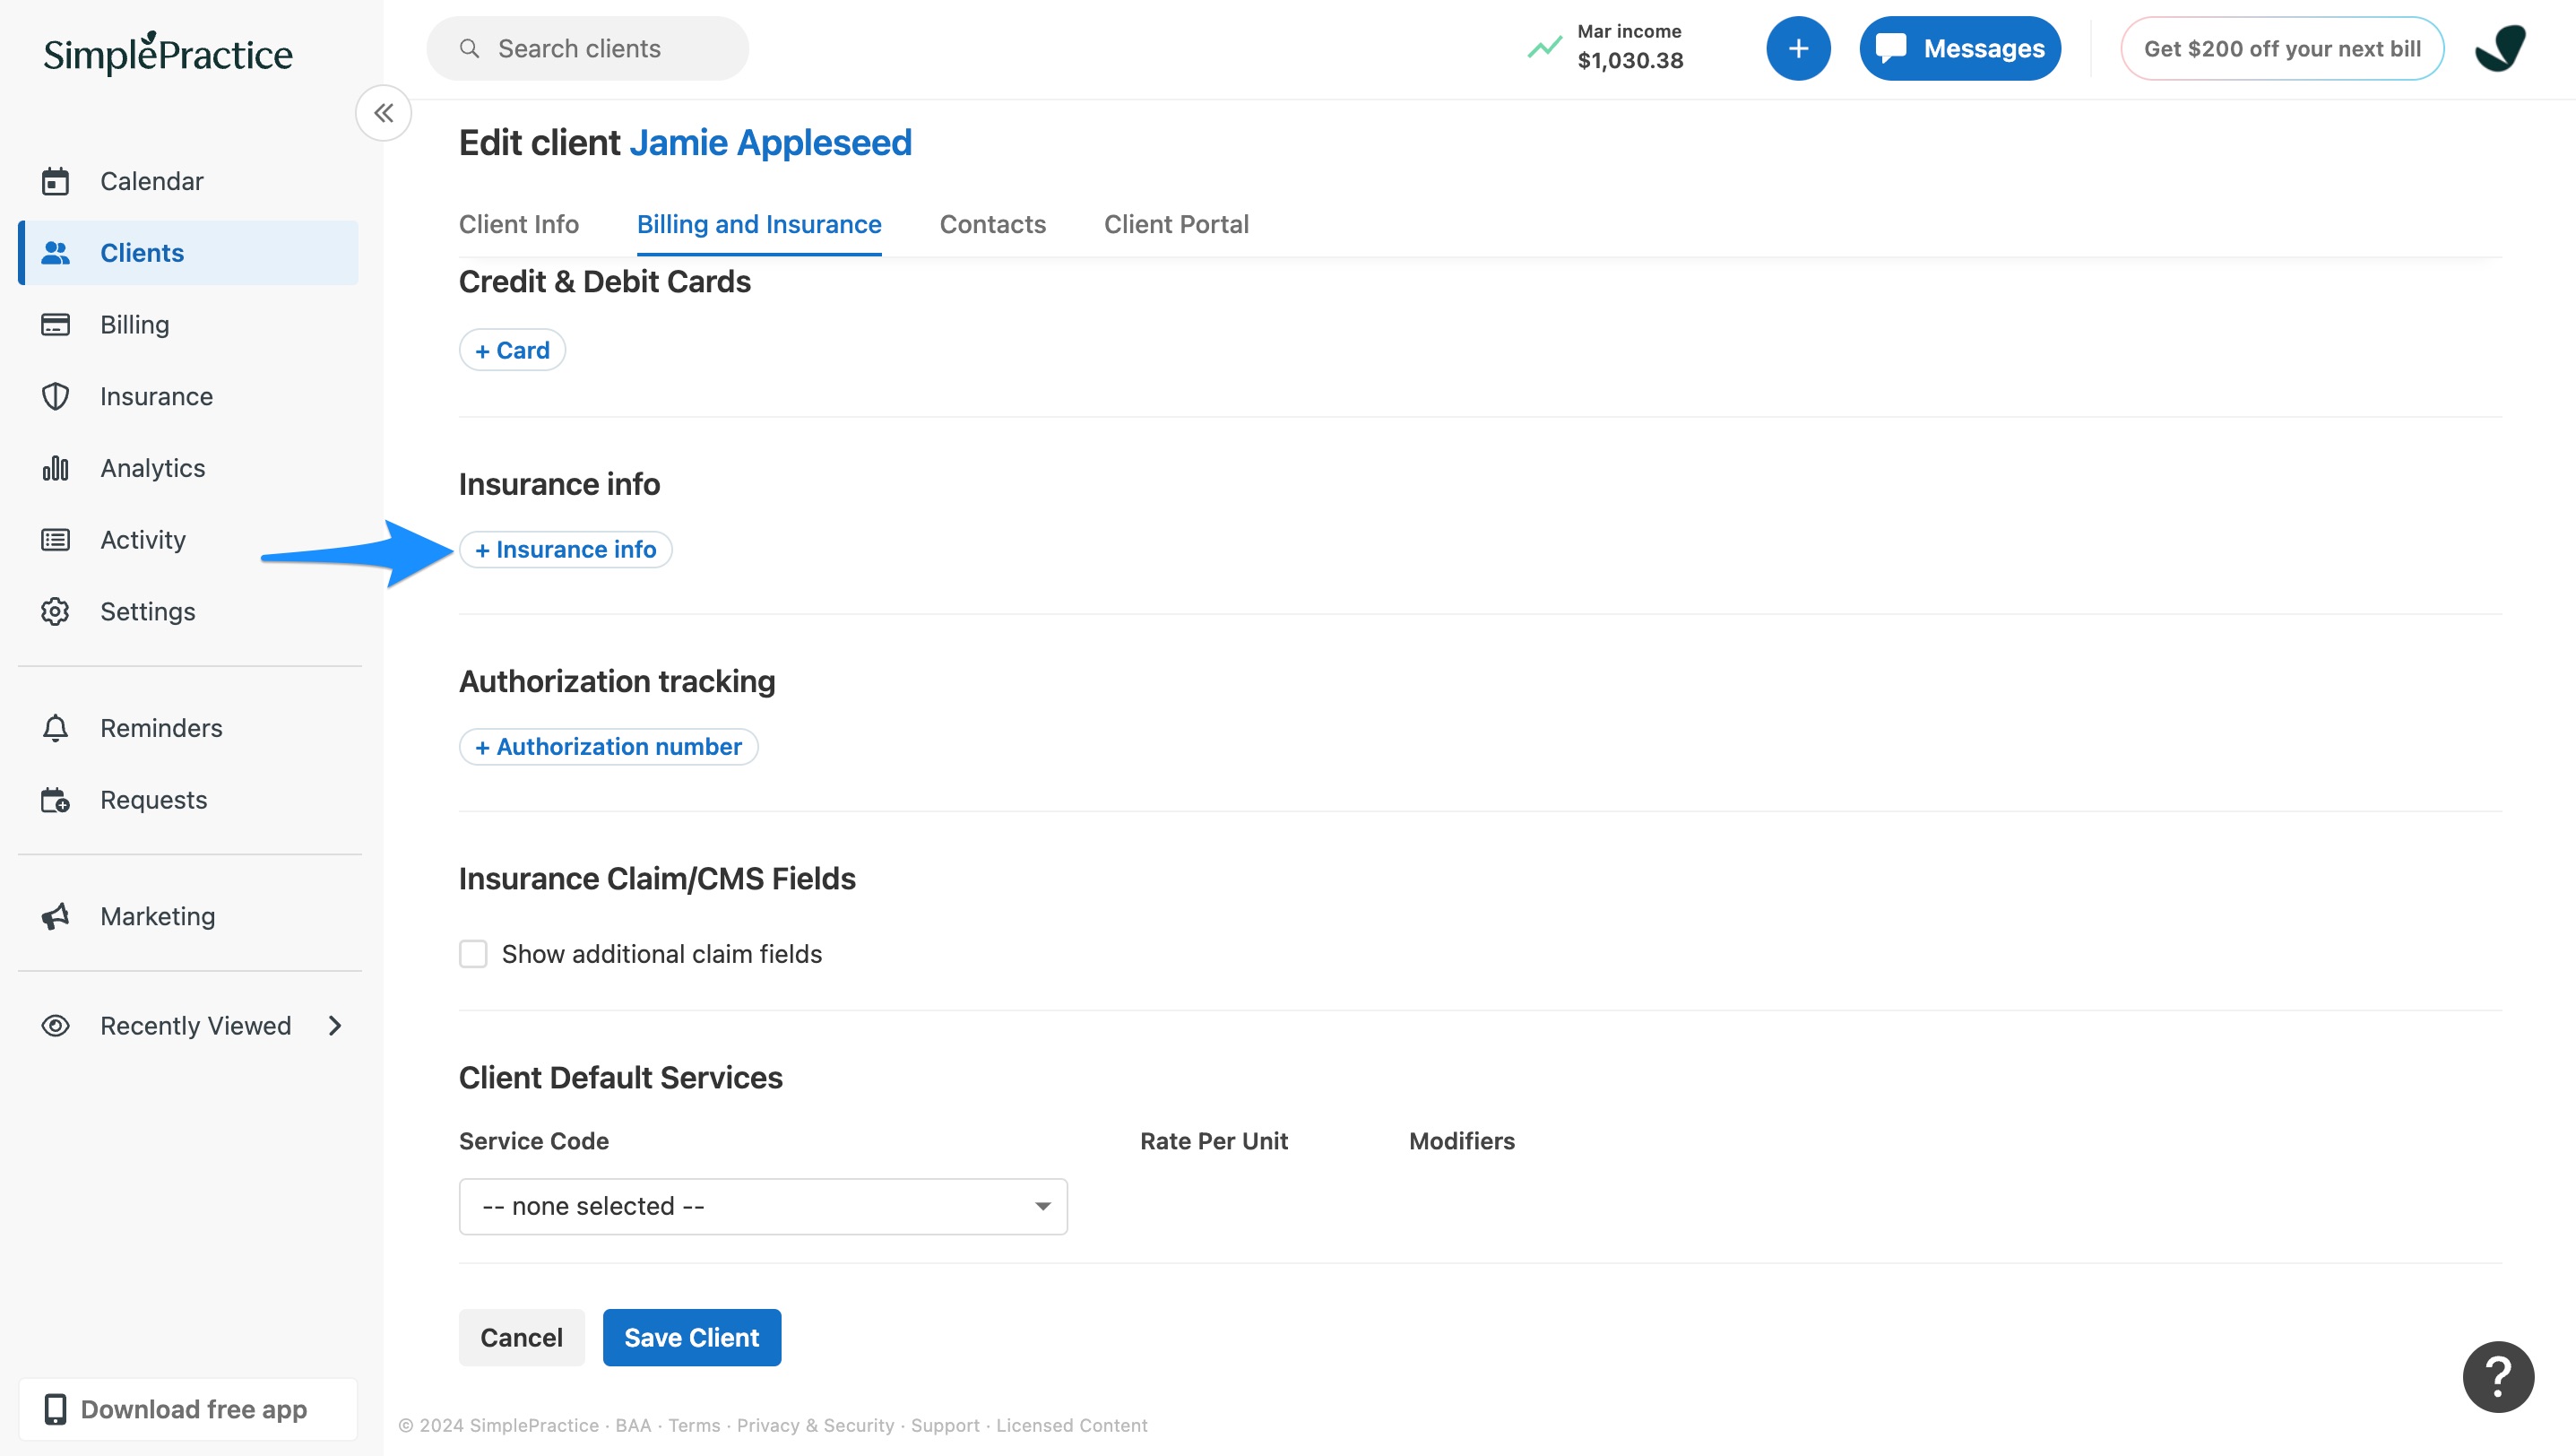Open the Licensed Content footer link
The height and width of the screenshot is (1456, 2576).
pos(1071,1425)
